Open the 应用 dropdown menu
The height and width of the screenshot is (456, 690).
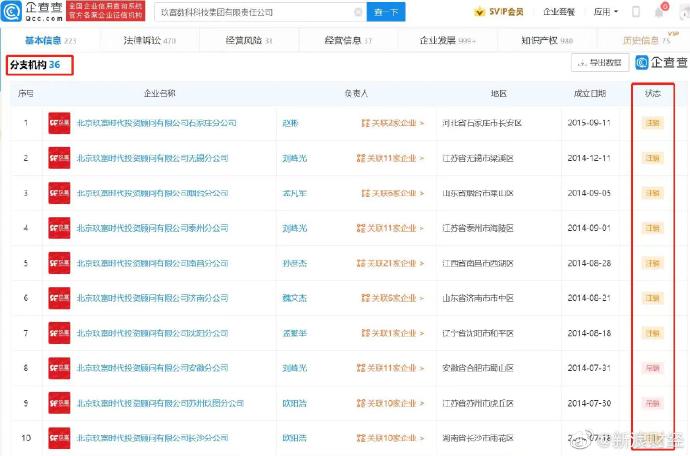coord(606,12)
